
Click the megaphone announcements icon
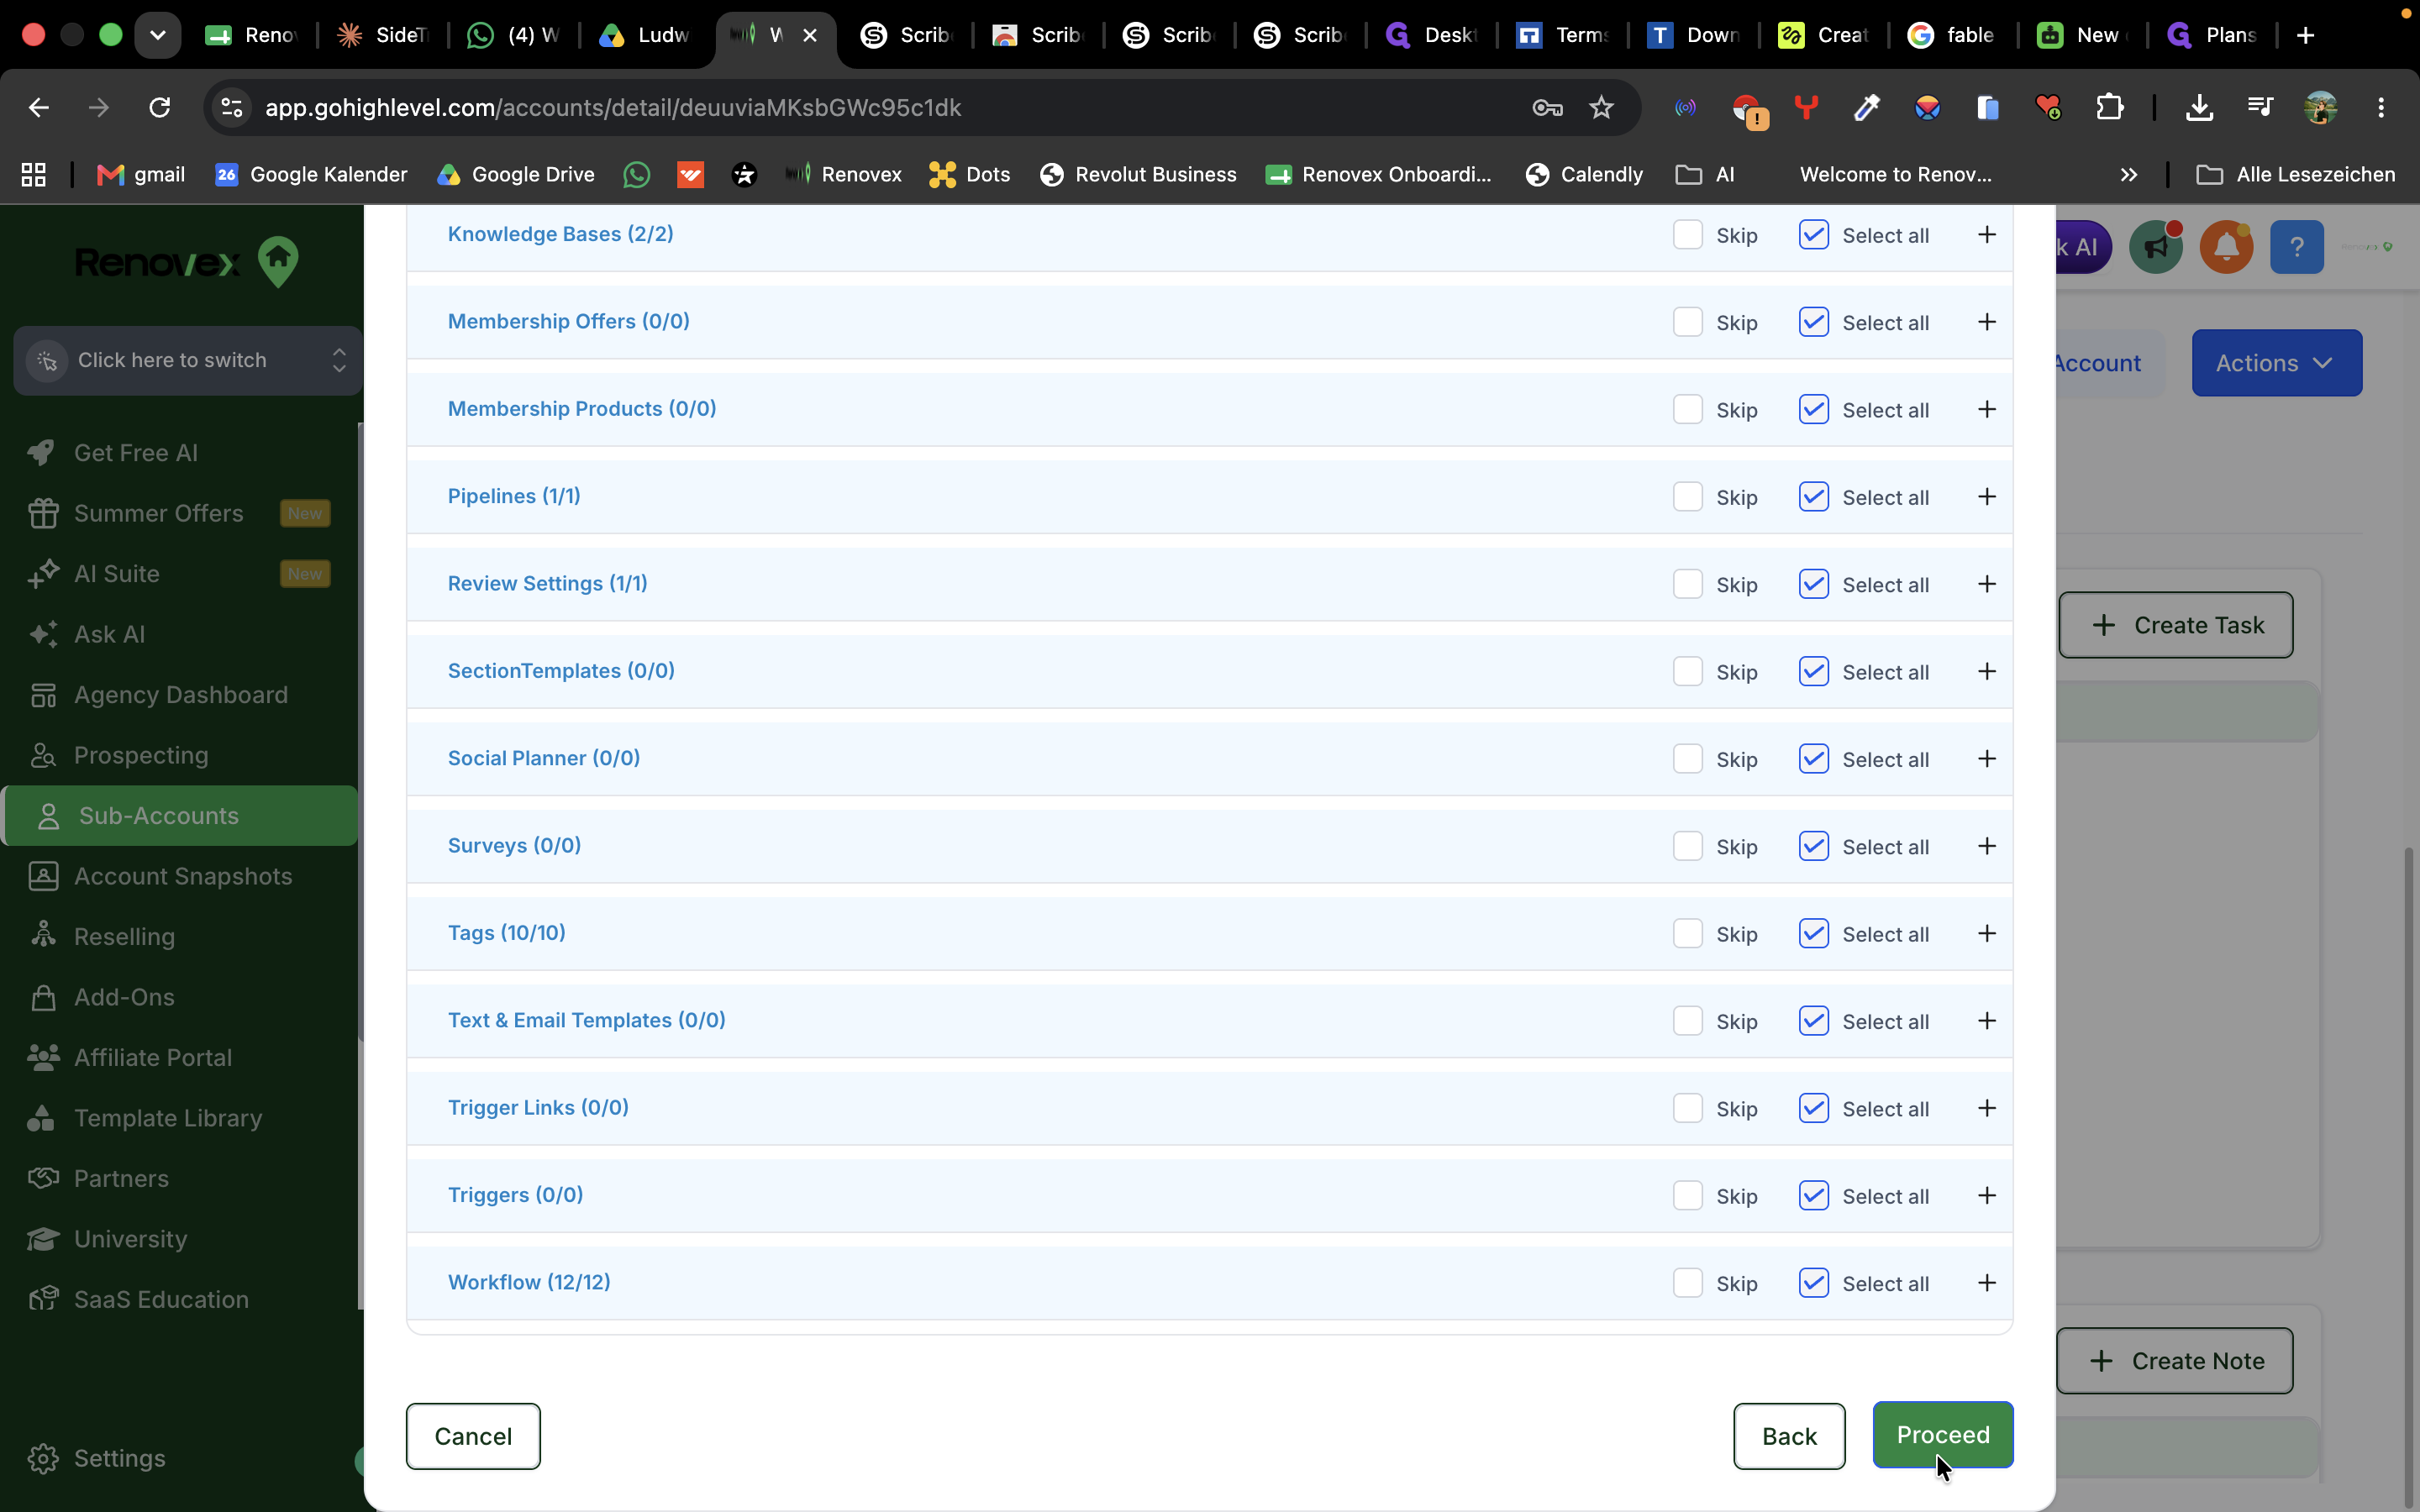(x=2156, y=247)
